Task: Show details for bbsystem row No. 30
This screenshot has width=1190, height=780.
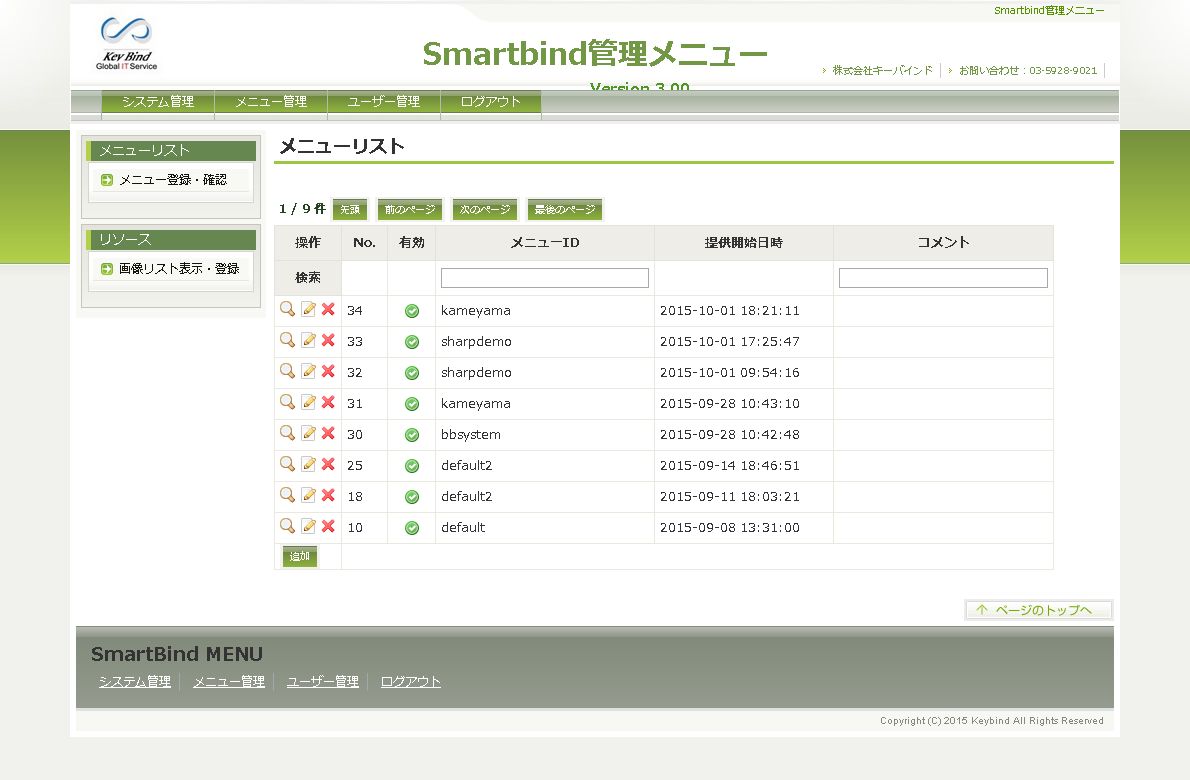Action: pyautogui.click(x=287, y=433)
